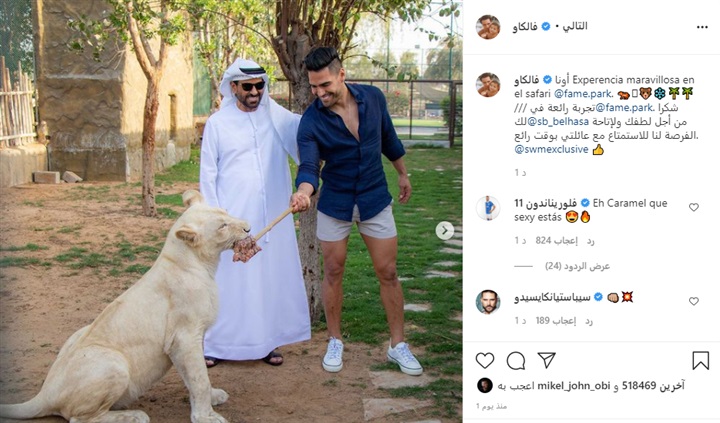Like the fist emoji comment heart
The height and width of the screenshot is (423, 720).
pos(693,301)
